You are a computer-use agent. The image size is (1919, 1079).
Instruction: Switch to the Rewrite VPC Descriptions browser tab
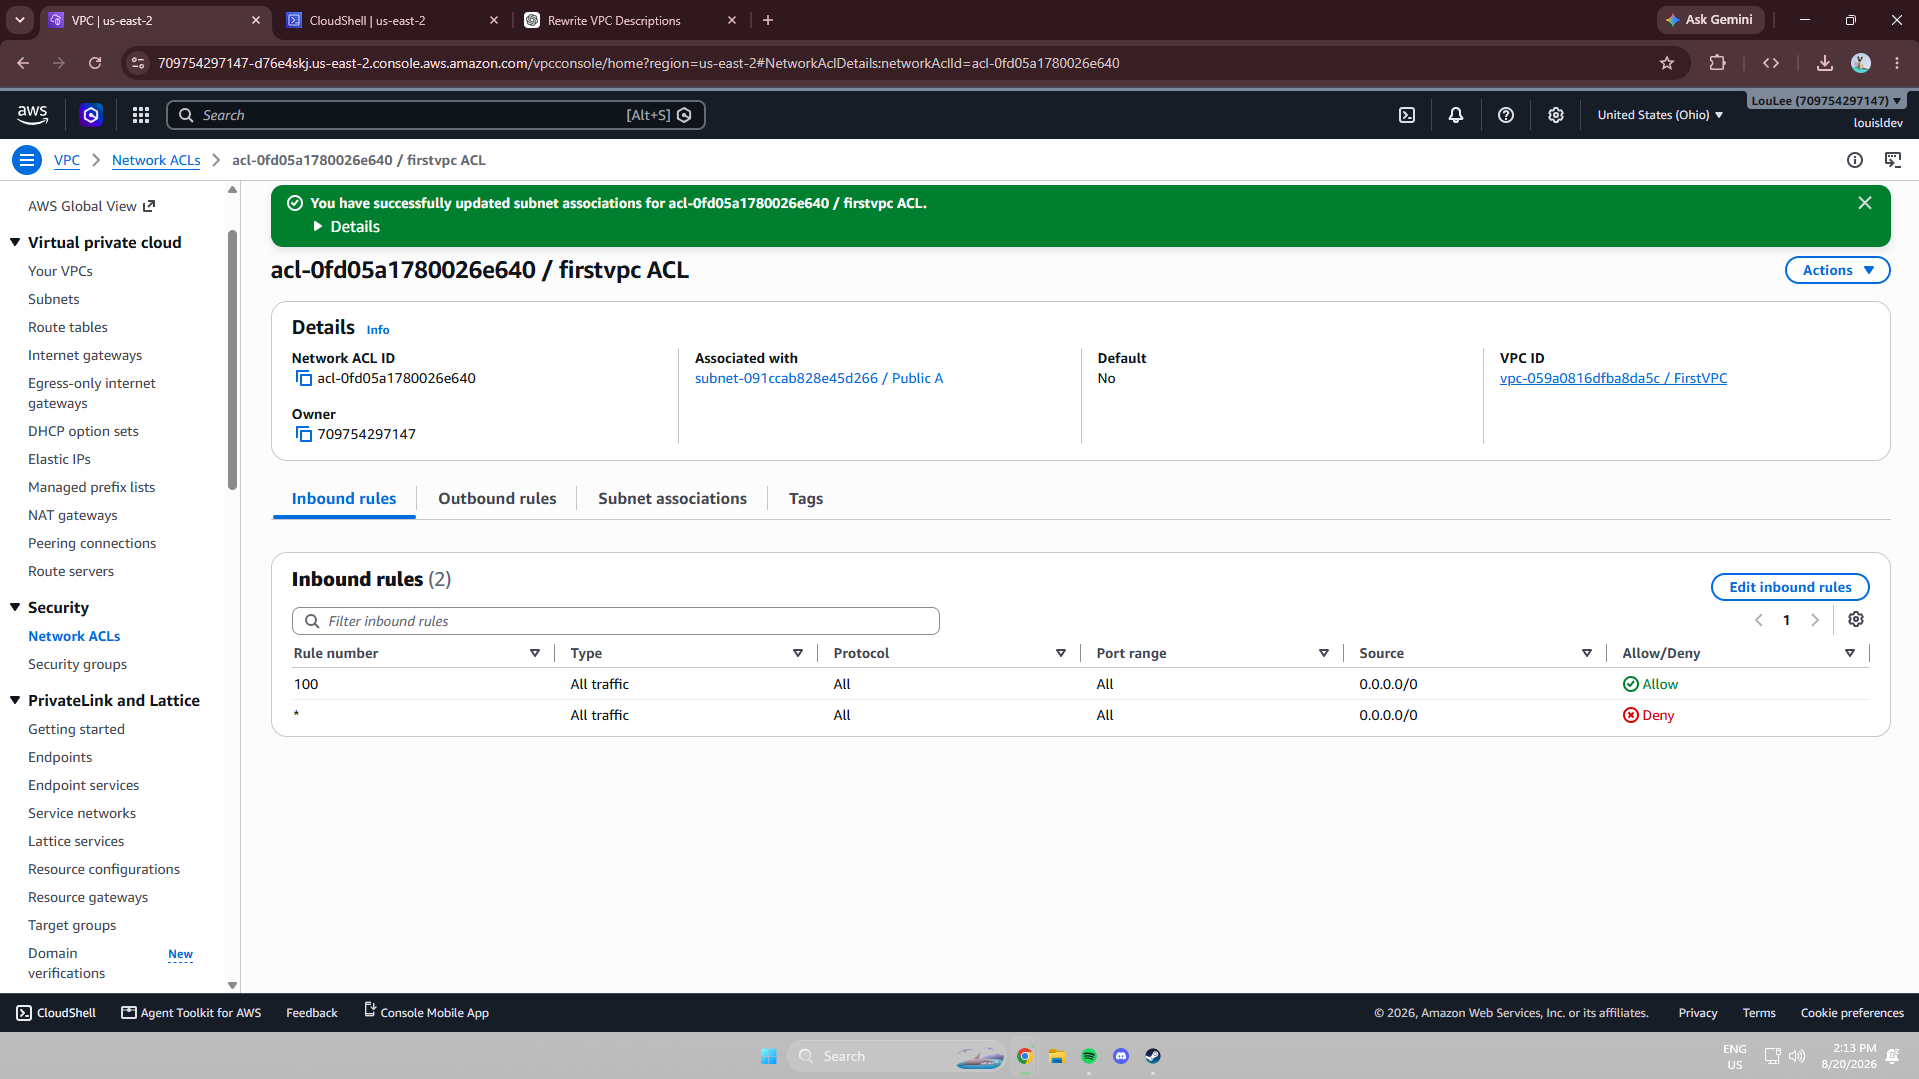click(632, 20)
